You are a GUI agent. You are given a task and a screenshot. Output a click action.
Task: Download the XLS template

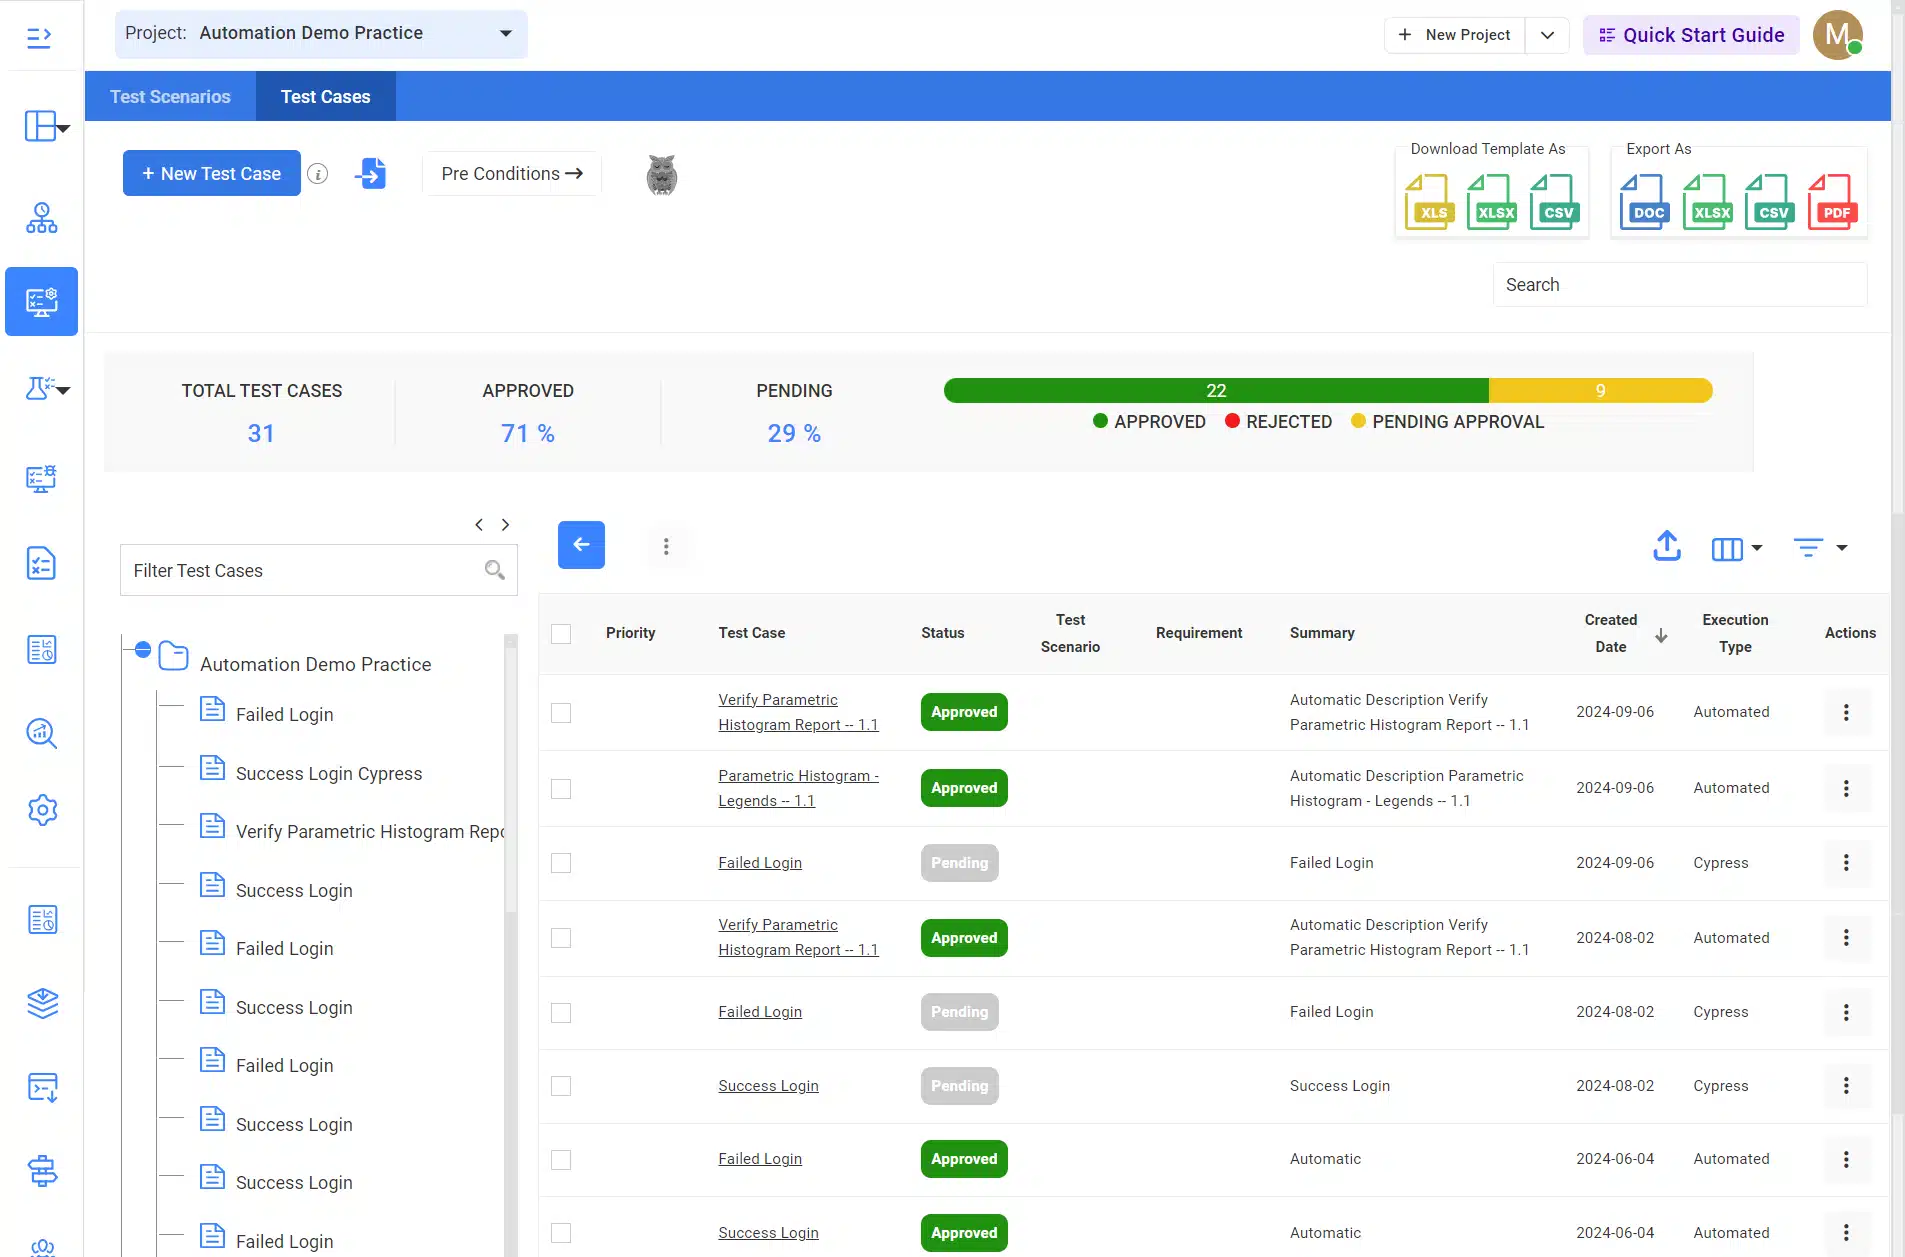(x=1429, y=202)
